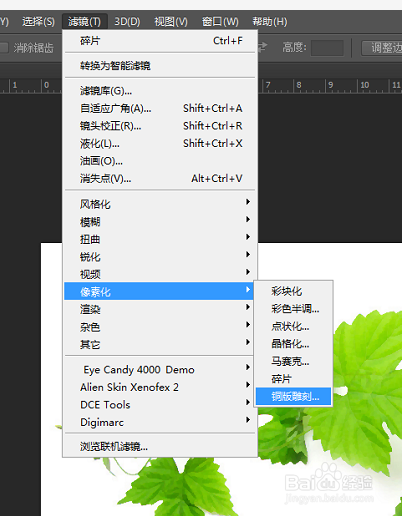This screenshot has height=516, width=402.
Task: Click the 高度 input field
Action: coord(327,48)
